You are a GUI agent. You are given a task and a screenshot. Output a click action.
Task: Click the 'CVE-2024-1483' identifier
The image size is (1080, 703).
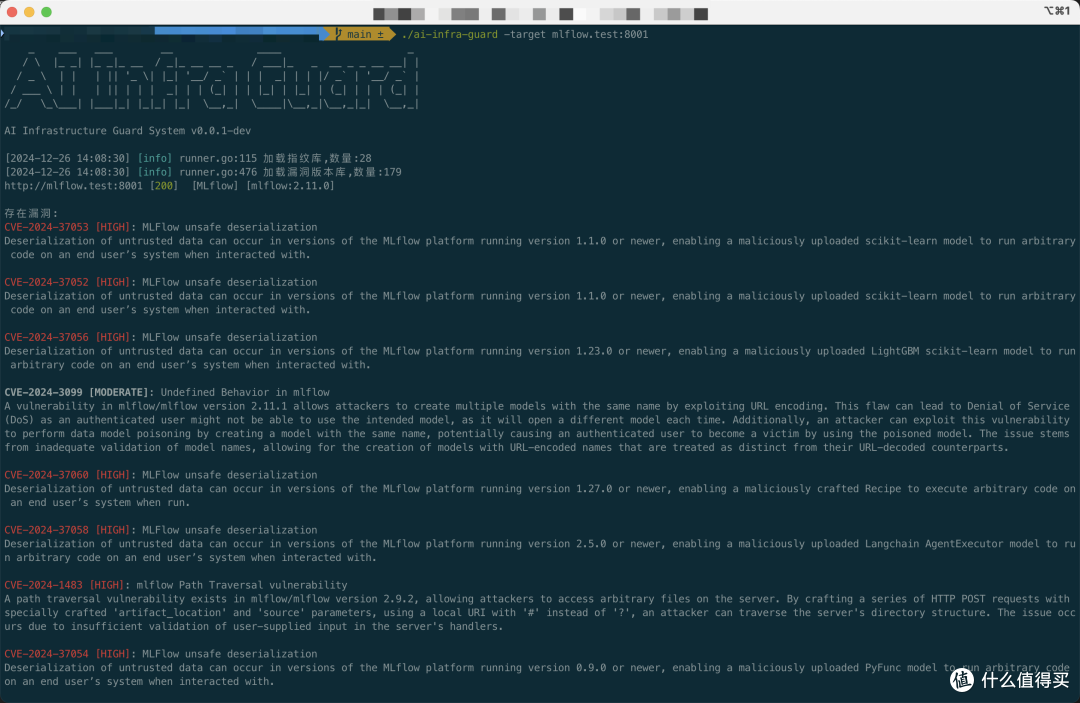tap(43, 585)
